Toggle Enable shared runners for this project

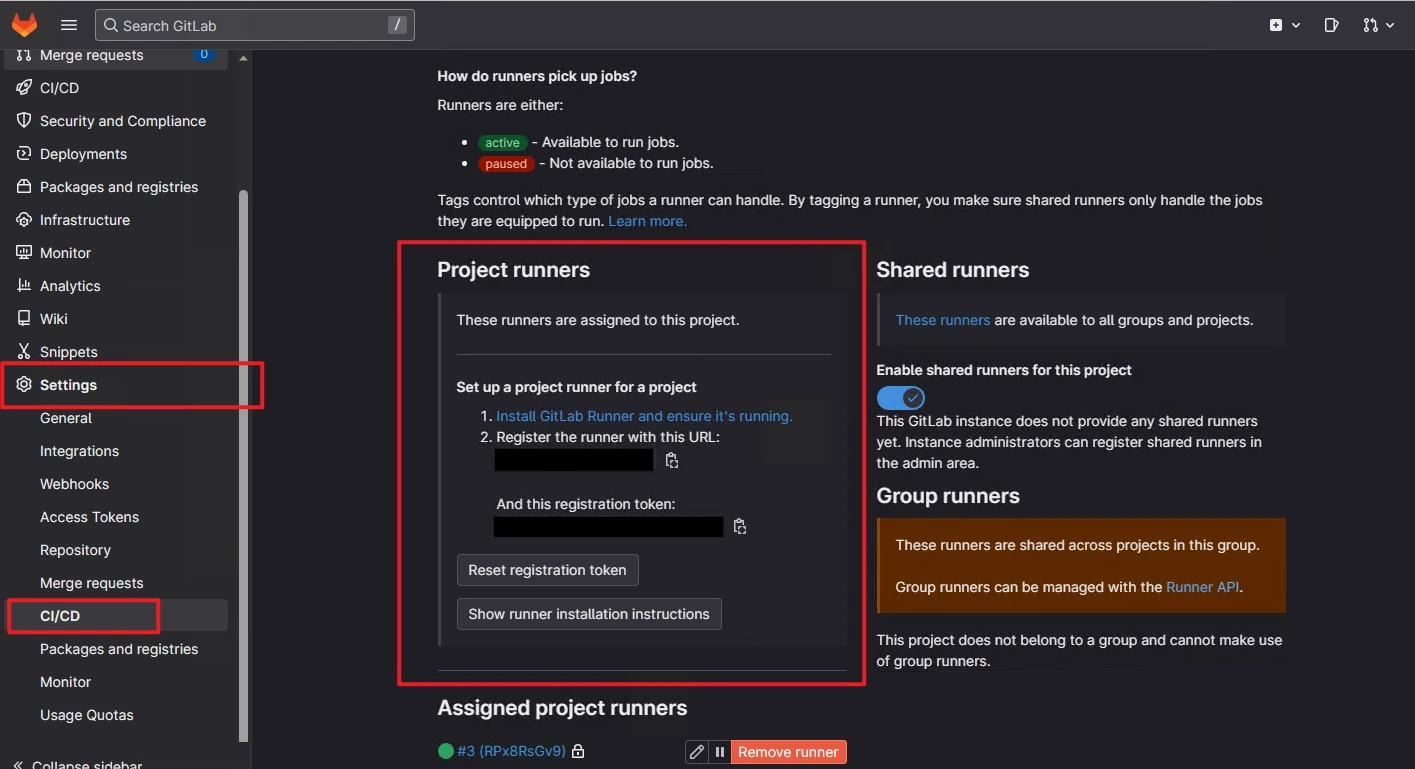901,398
